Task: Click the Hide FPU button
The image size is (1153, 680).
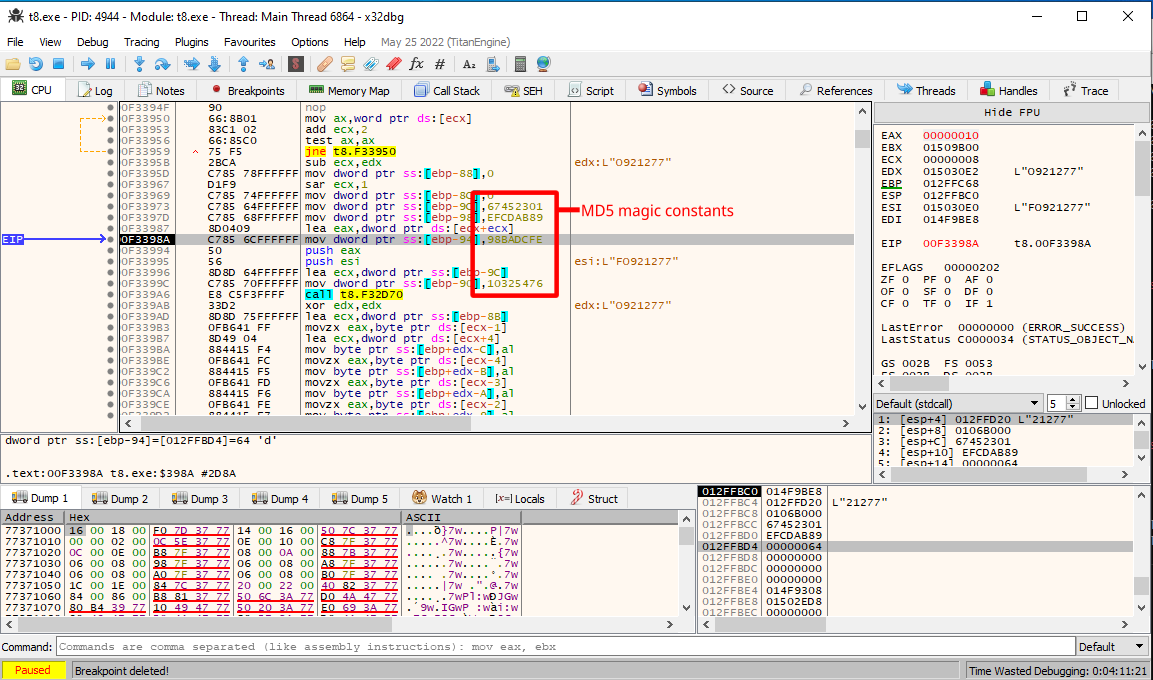Action: (x=1012, y=112)
